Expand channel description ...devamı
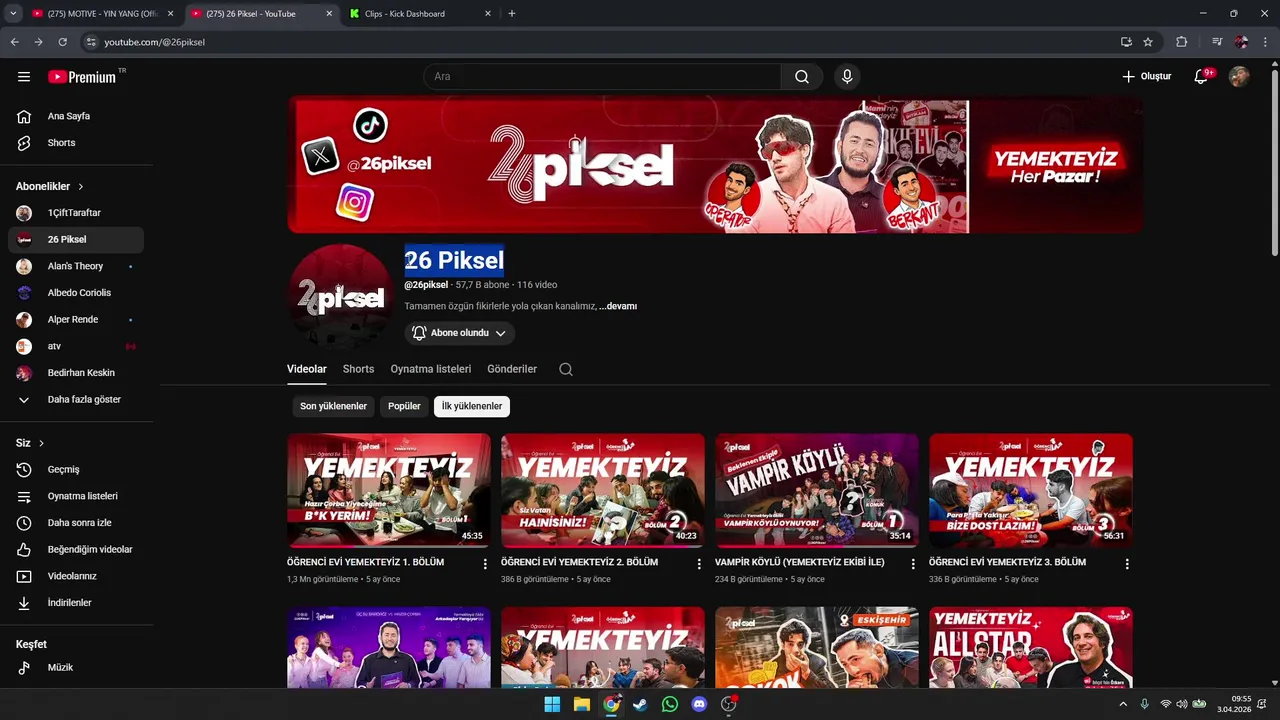The height and width of the screenshot is (720, 1280). point(618,306)
